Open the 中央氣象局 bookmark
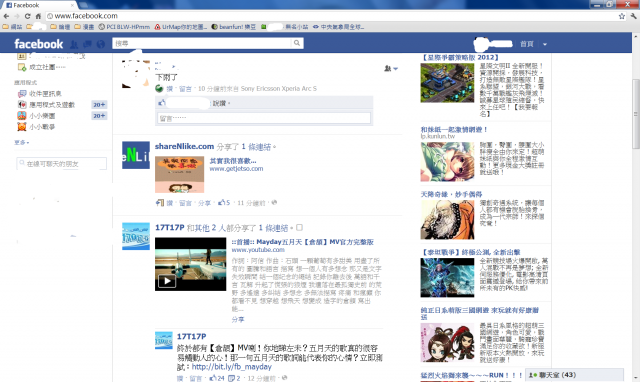This screenshot has width=640, height=382. coord(338,27)
